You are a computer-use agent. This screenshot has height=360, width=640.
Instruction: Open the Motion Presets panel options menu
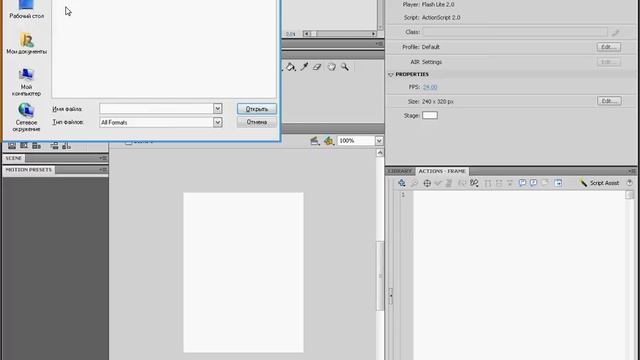[x=103, y=169]
